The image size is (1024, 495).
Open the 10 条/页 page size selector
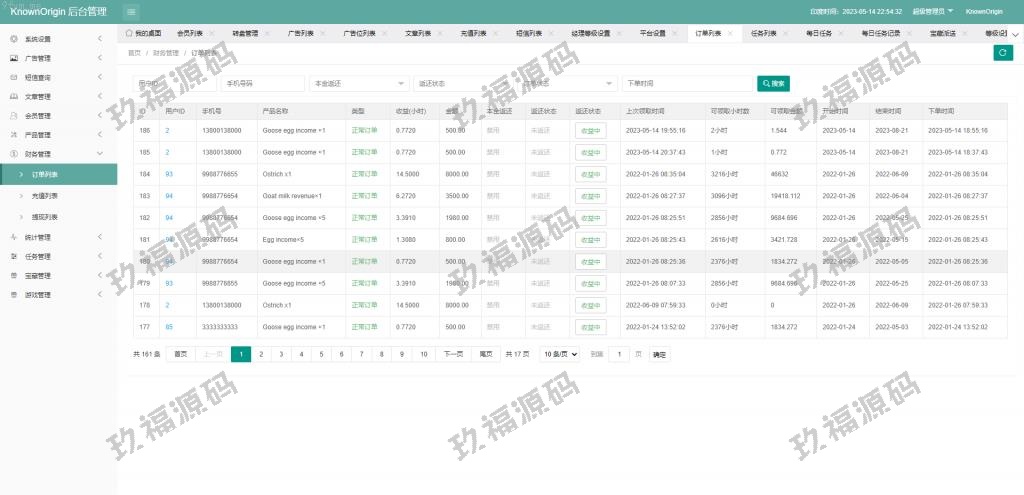tap(559, 354)
